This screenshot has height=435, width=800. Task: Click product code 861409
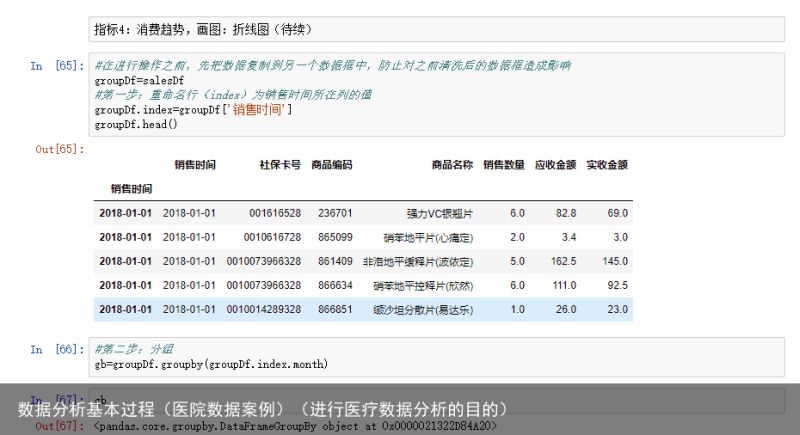(335, 261)
